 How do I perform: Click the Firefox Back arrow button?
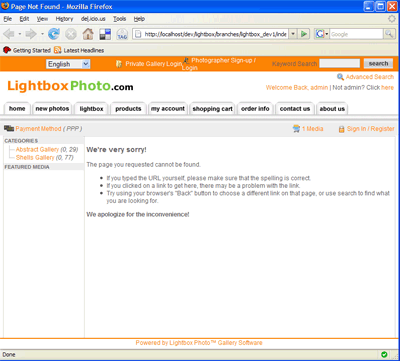click(9, 34)
